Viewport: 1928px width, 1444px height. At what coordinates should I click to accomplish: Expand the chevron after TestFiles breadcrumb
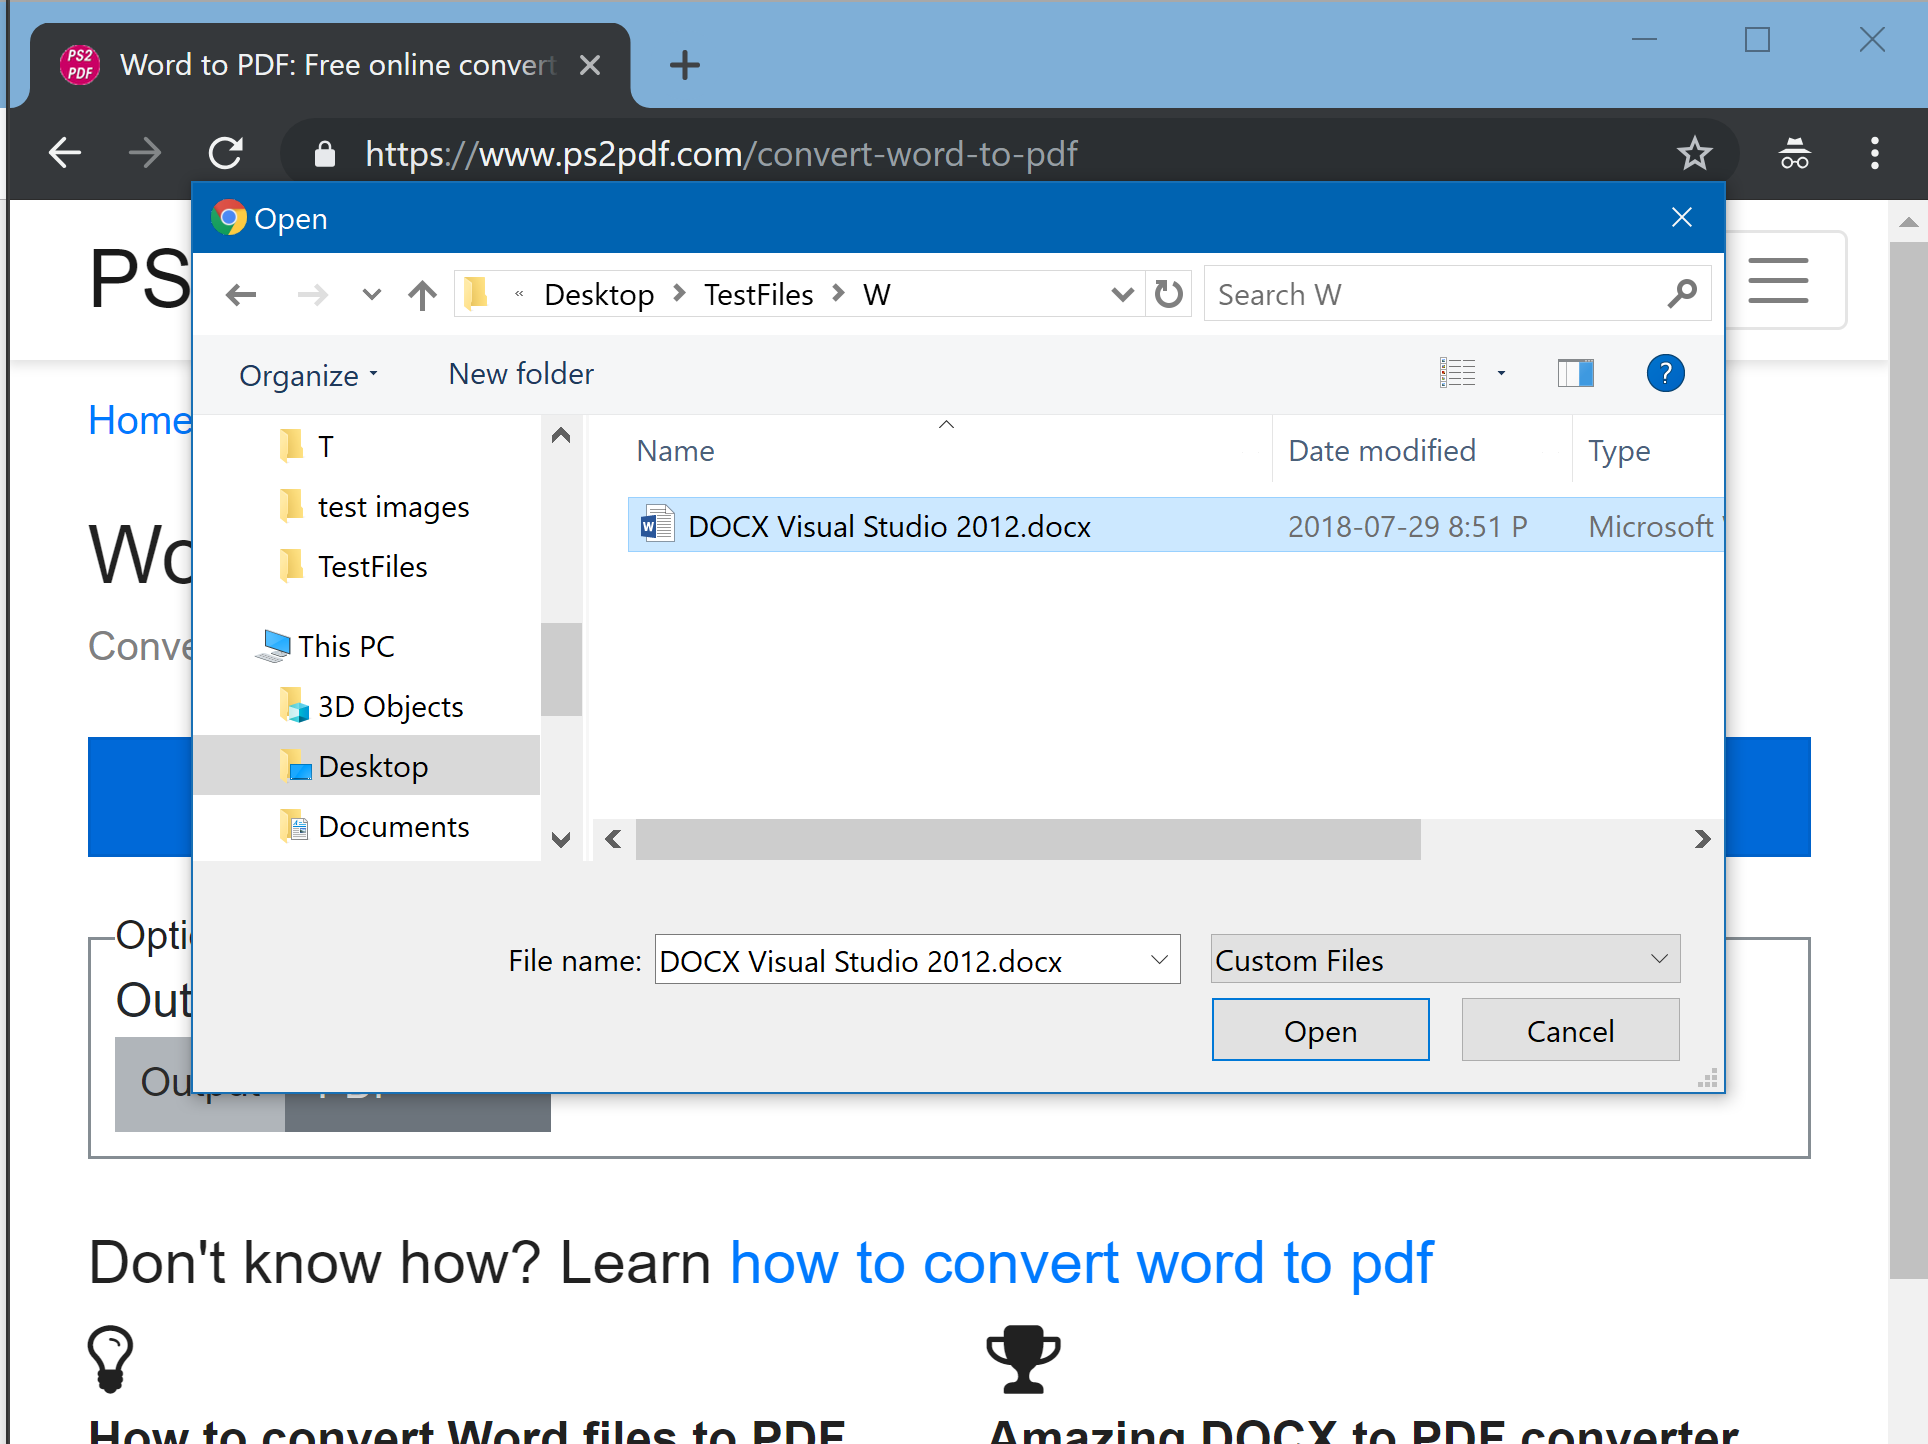pos(838,293)
